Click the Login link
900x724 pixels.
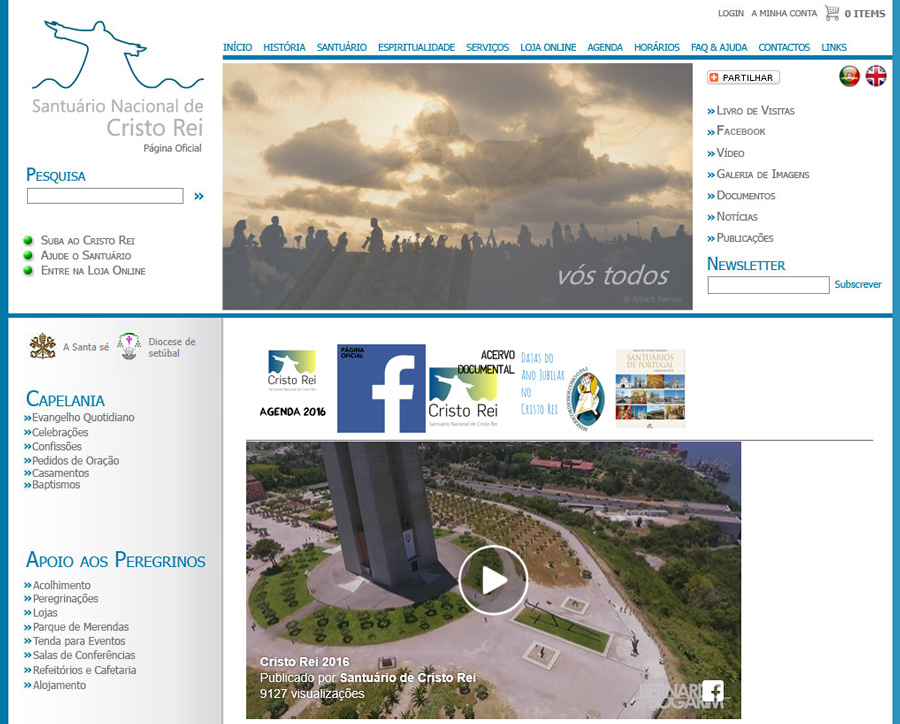pos(731,13)
